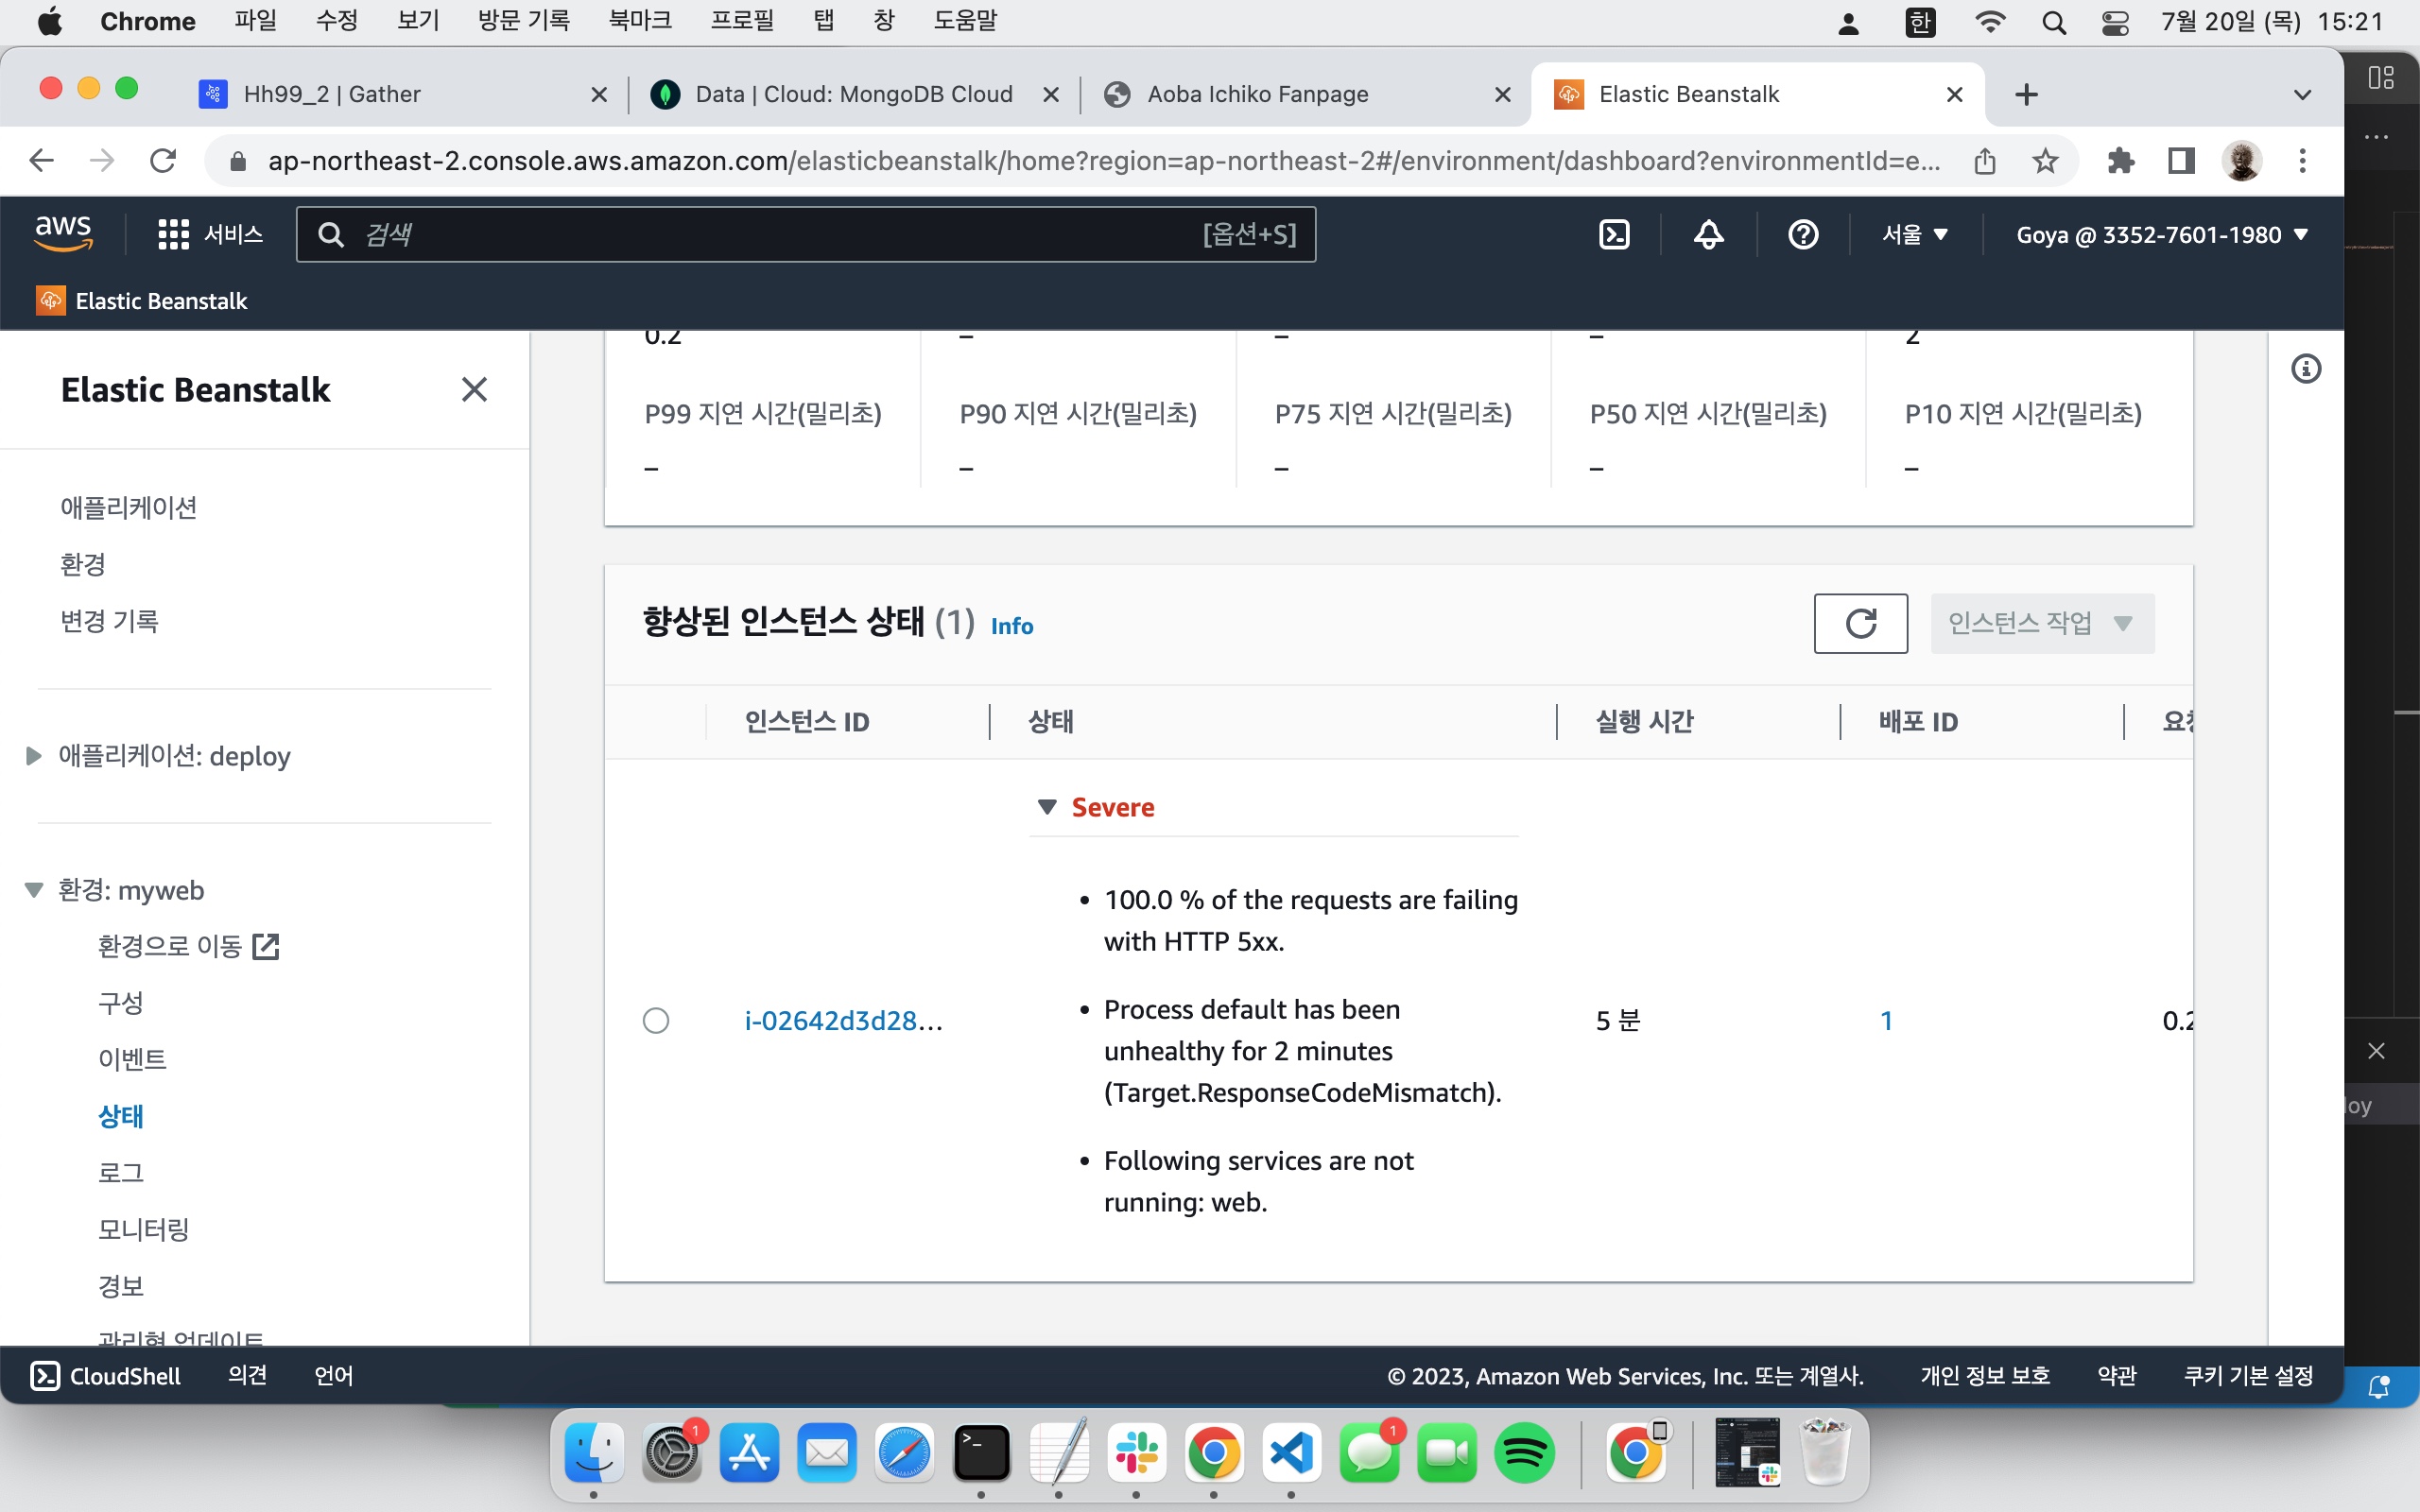Sort by 인스턴스 ID column header

pyautogui.click(x=806, y=721)
